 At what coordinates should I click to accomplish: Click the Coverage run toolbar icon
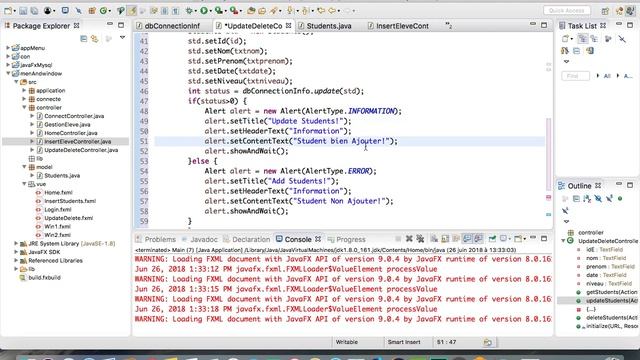[x=218, y=11]
